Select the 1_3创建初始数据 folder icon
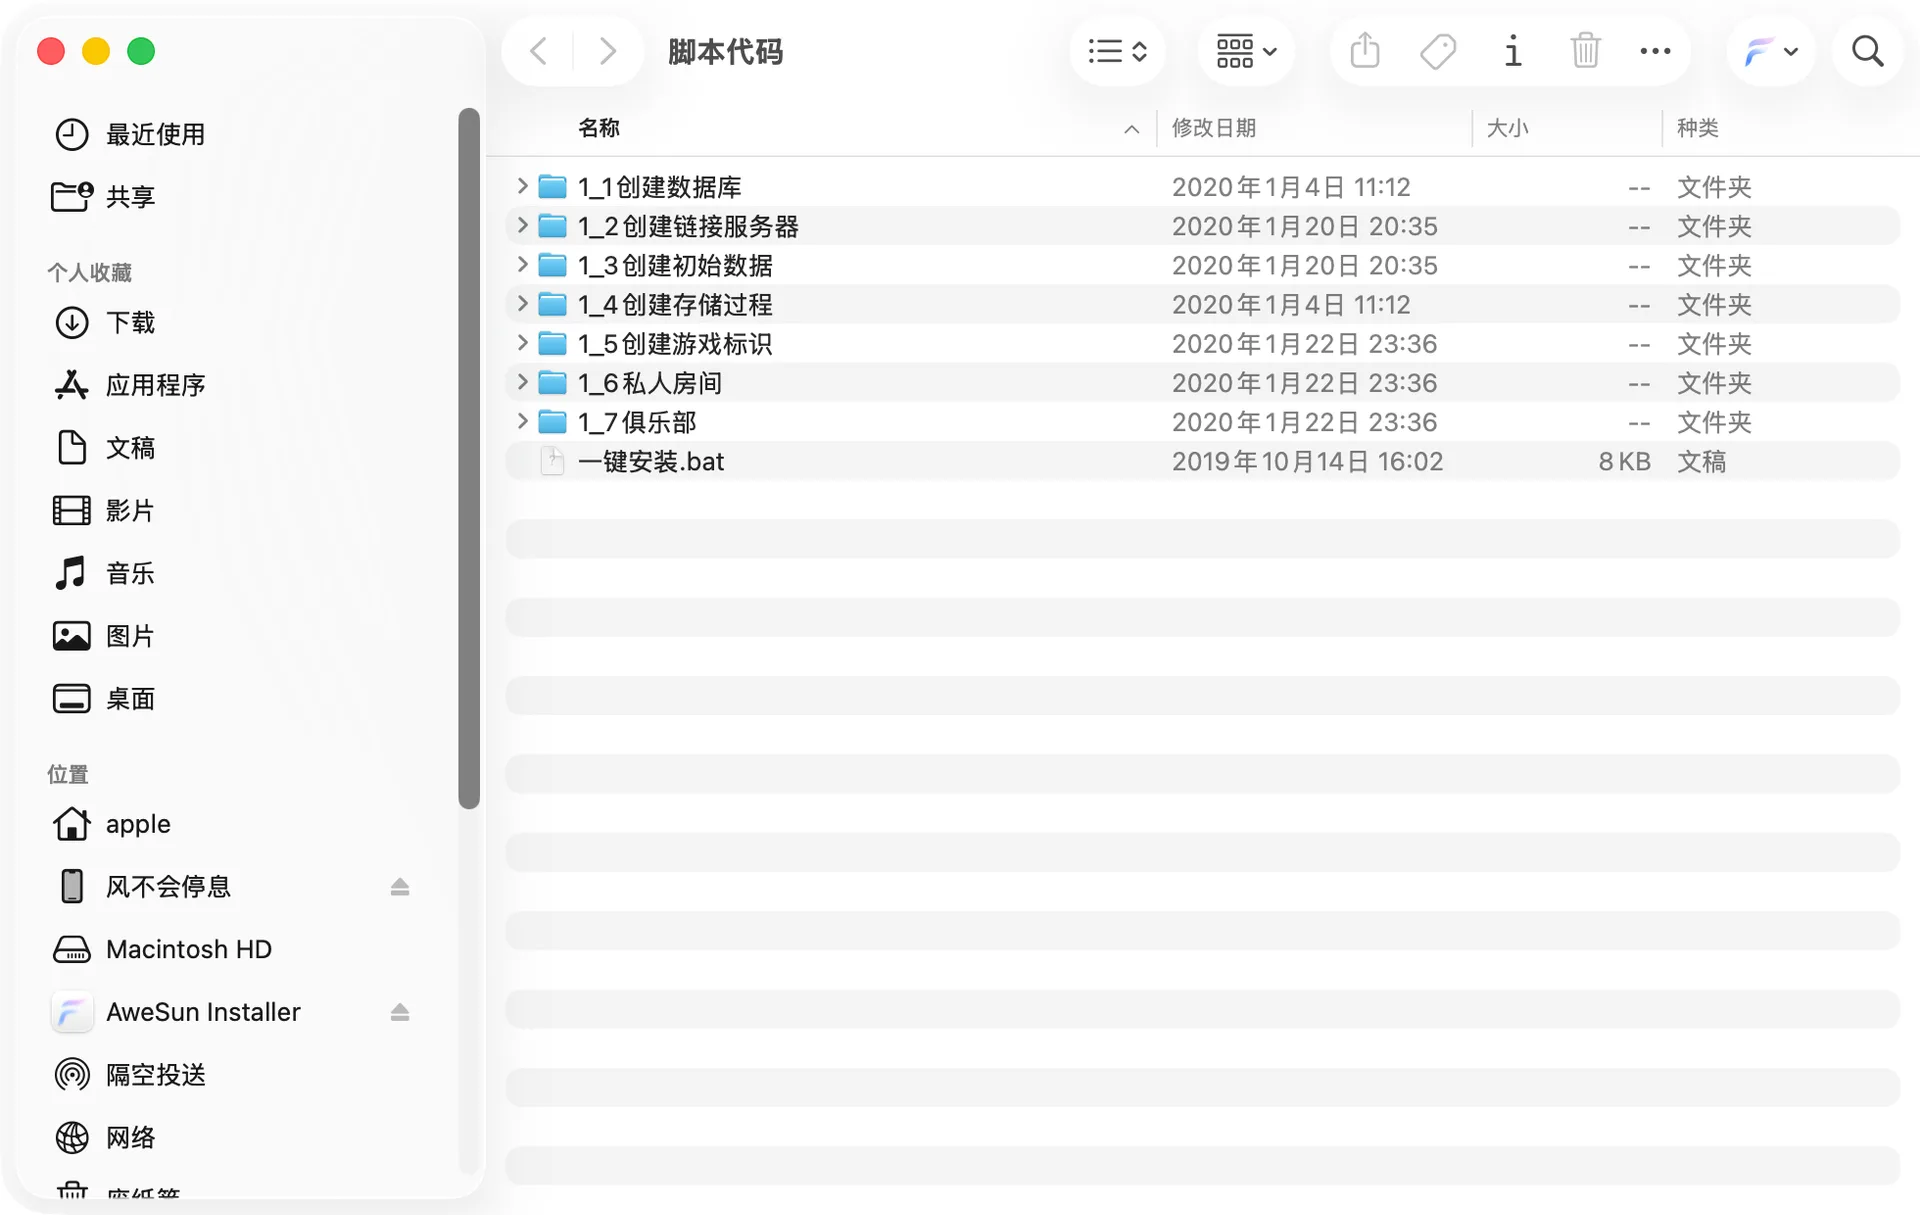Screen dimensions: 1920x1215 552,265
